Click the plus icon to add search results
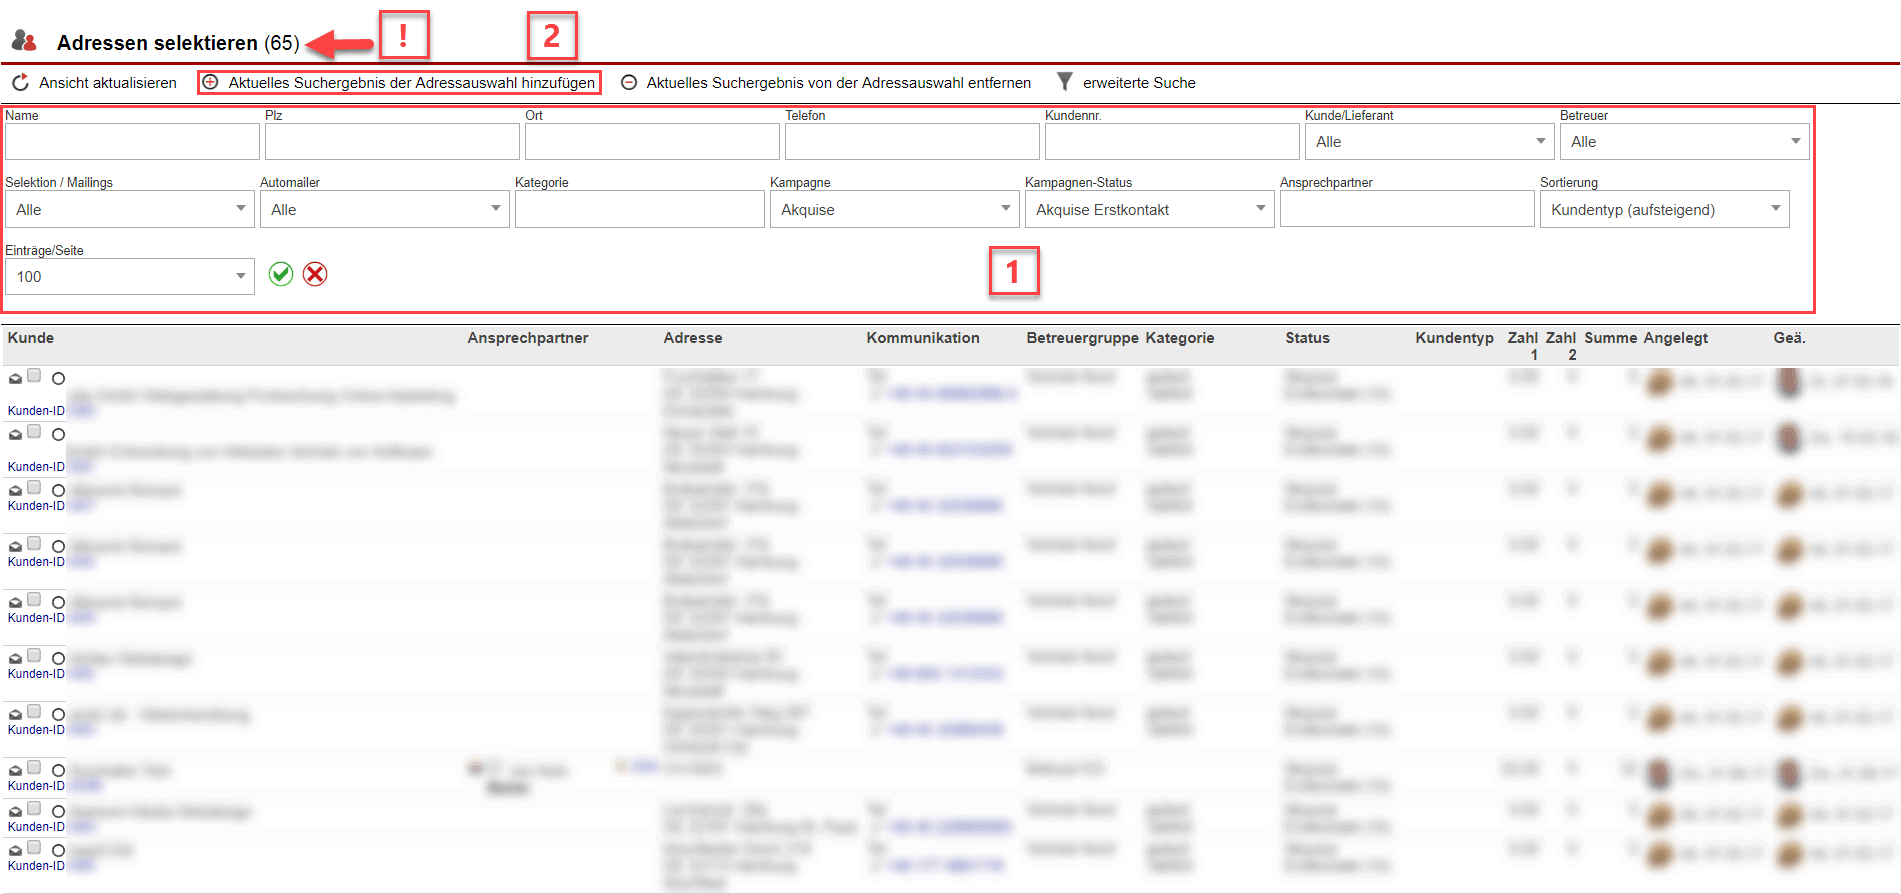 pos(211,82)
